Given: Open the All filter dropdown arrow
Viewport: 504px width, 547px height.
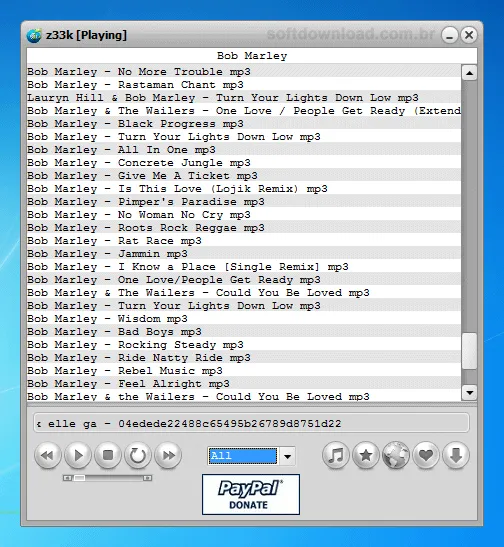Looking at the screenshot, I should pyautogui.click(x=287, y=456).
